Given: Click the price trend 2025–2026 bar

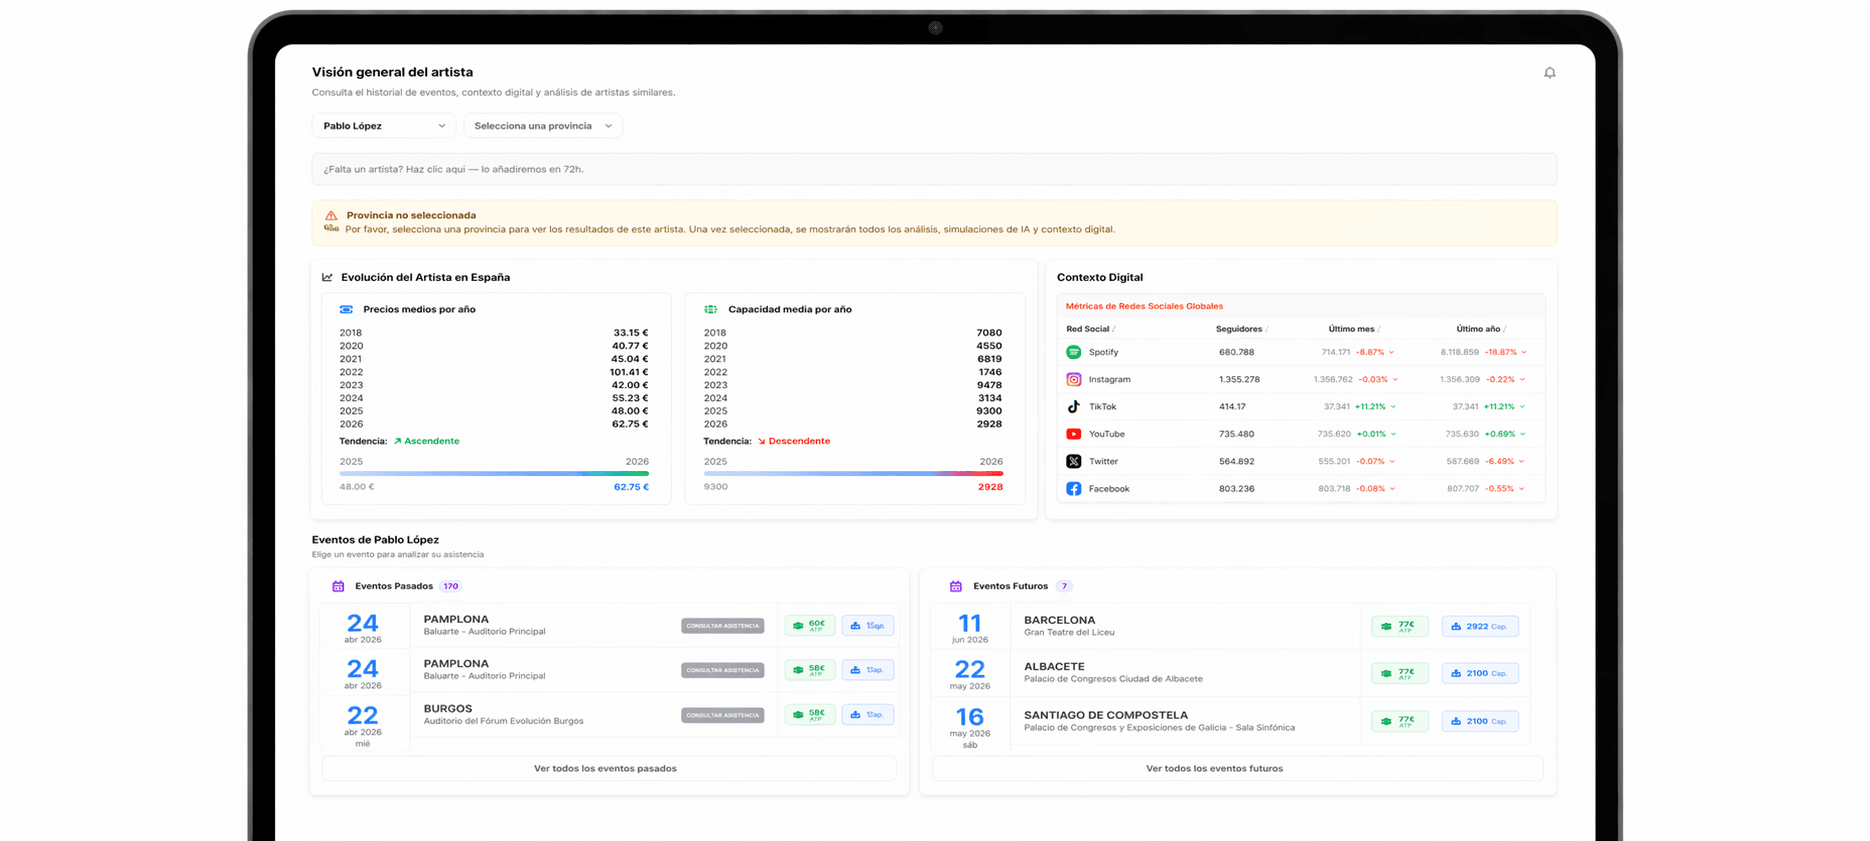Looking at the screenshot, I should [494, 474].
